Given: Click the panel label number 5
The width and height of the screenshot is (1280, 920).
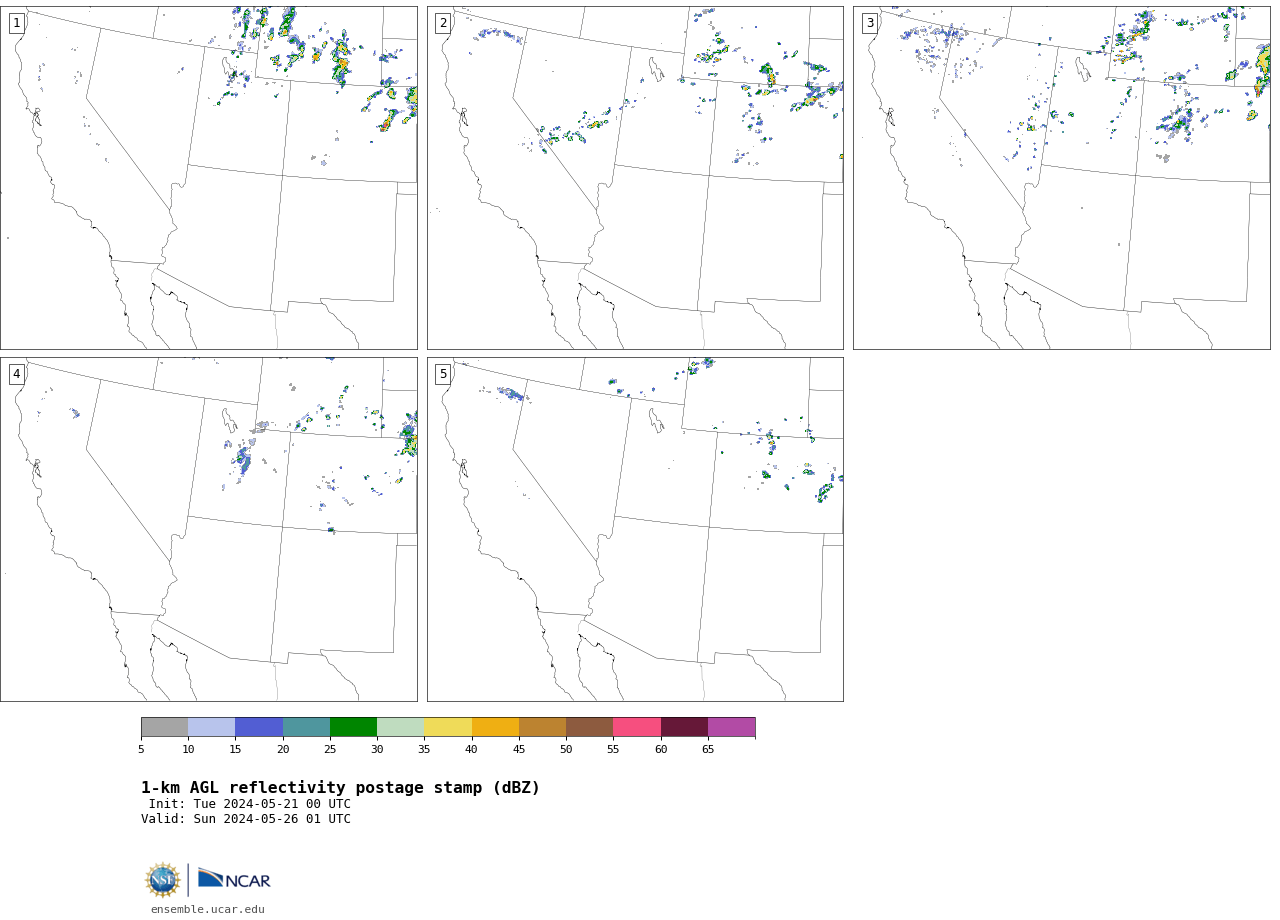Looking at the screenshot, I should pos(443,374).
